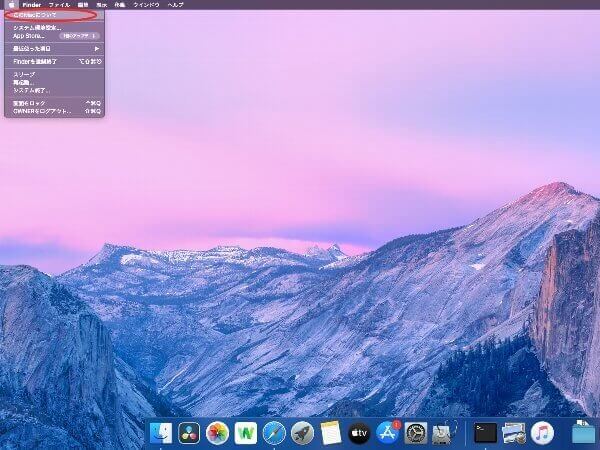Open Finder from the Dock
The image size is (600, 450).
click(x=160, y=433)
